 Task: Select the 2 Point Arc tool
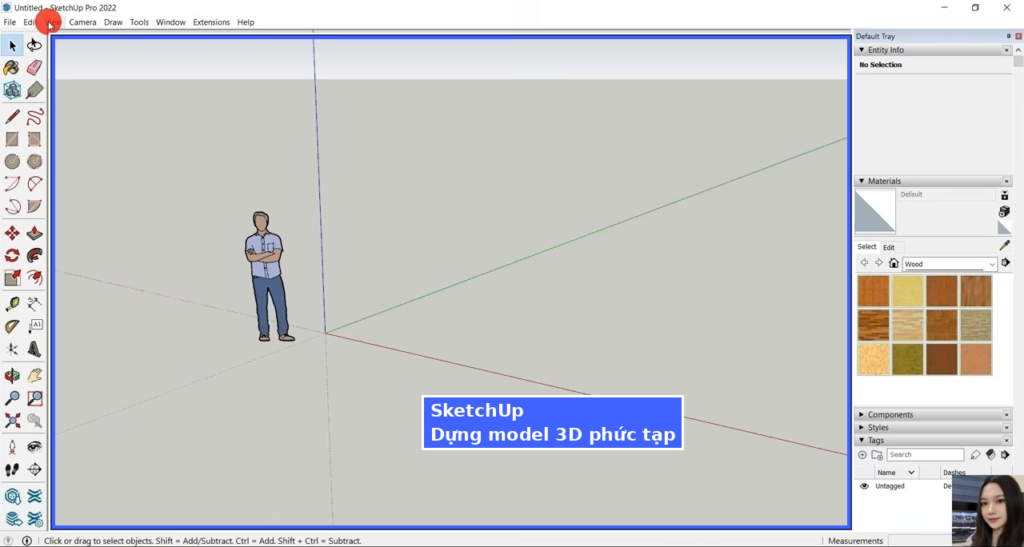coord(35,184)
